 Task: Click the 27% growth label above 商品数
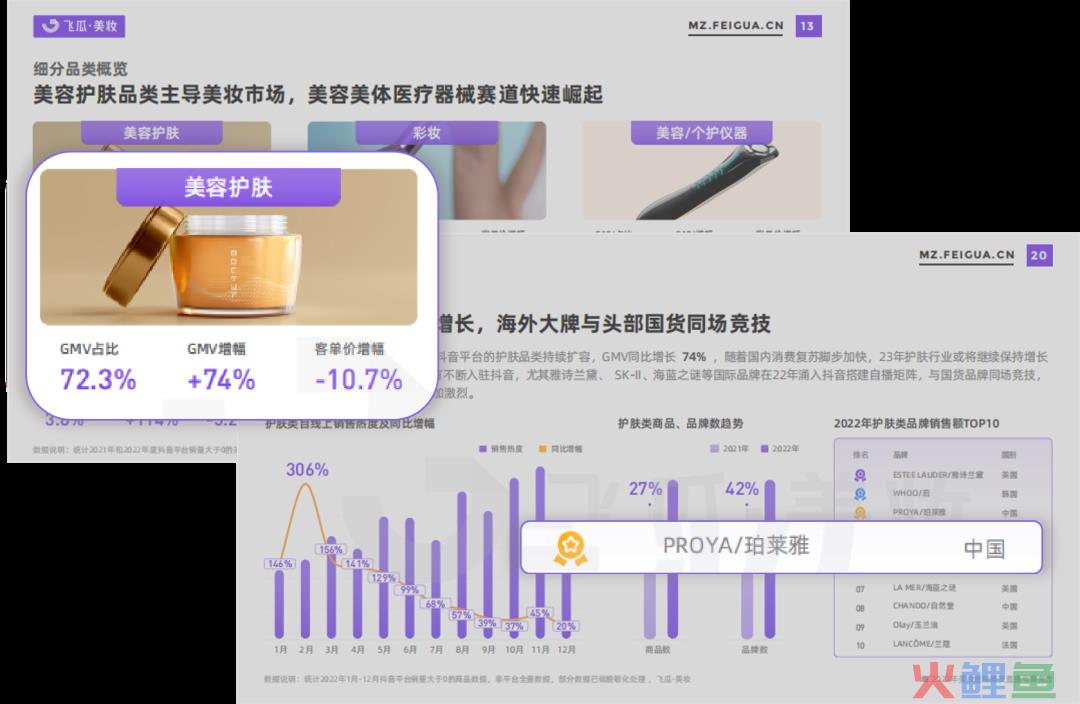pyautogui.click(x=645, y=489)
